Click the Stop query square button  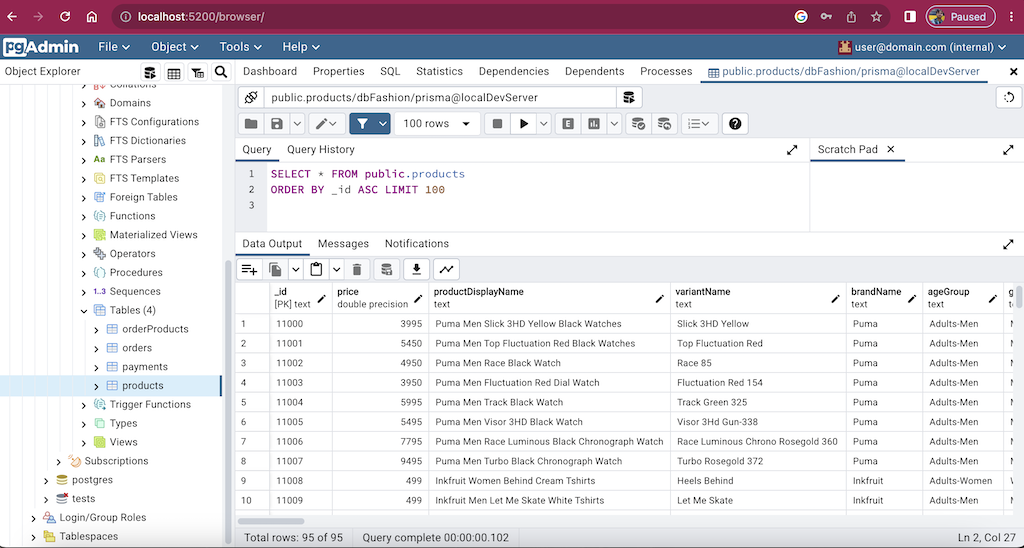pos(497,123)
